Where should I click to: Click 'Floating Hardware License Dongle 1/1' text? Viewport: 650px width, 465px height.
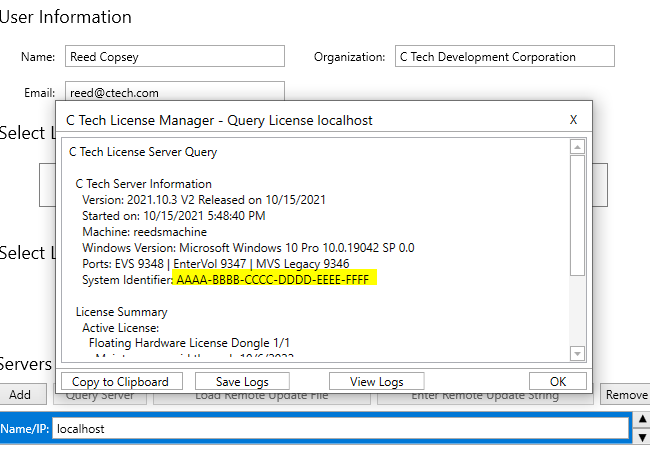(x=189, y=343)
